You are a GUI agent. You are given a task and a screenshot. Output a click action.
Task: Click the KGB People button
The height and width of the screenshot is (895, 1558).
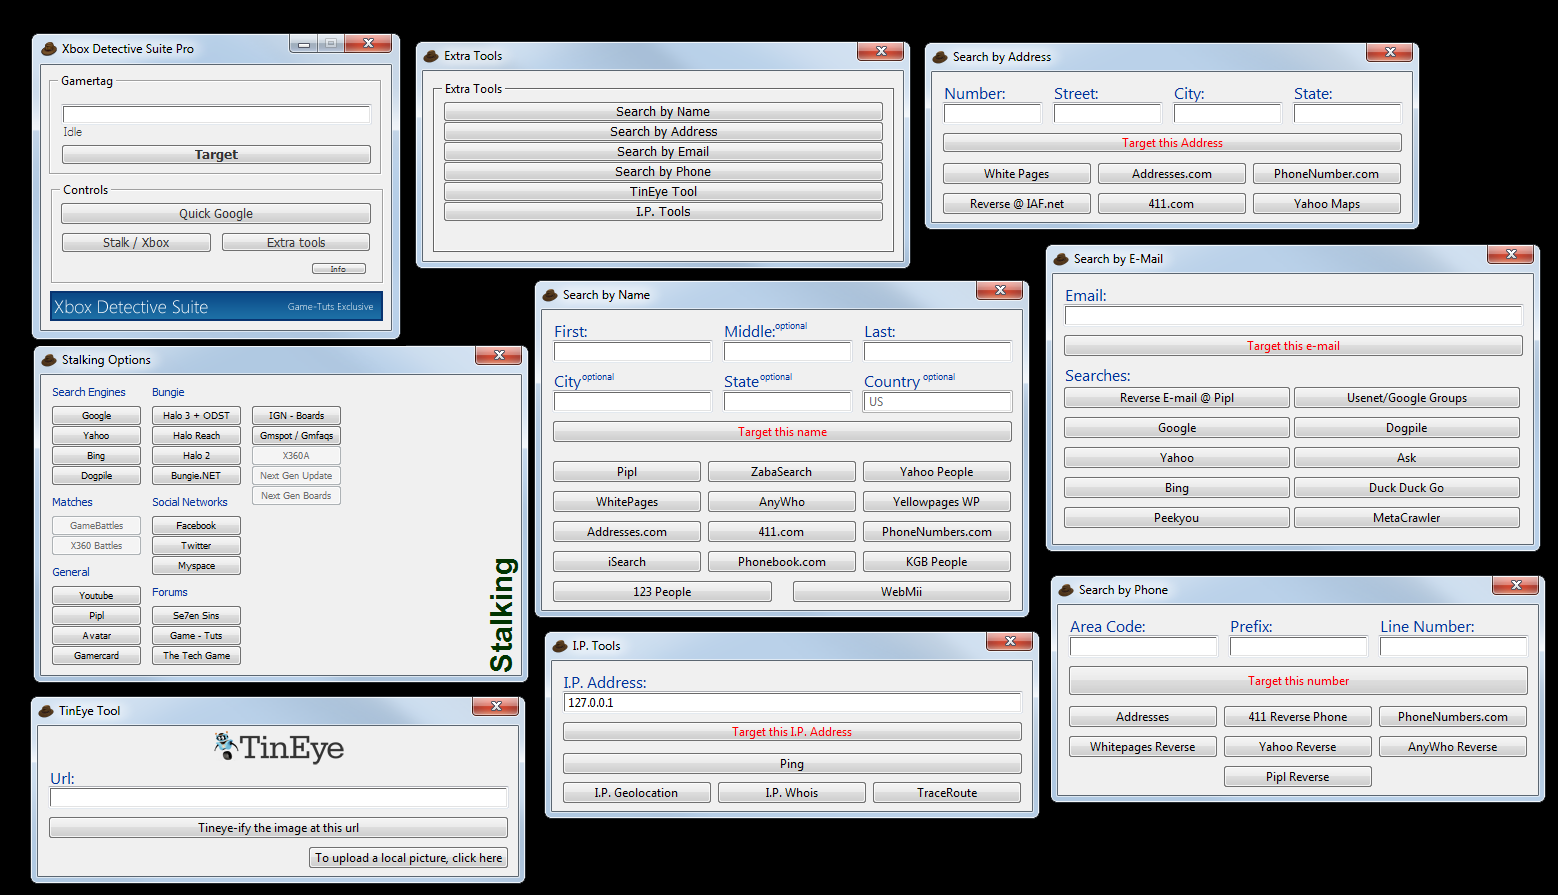click(x=937, y=562)
